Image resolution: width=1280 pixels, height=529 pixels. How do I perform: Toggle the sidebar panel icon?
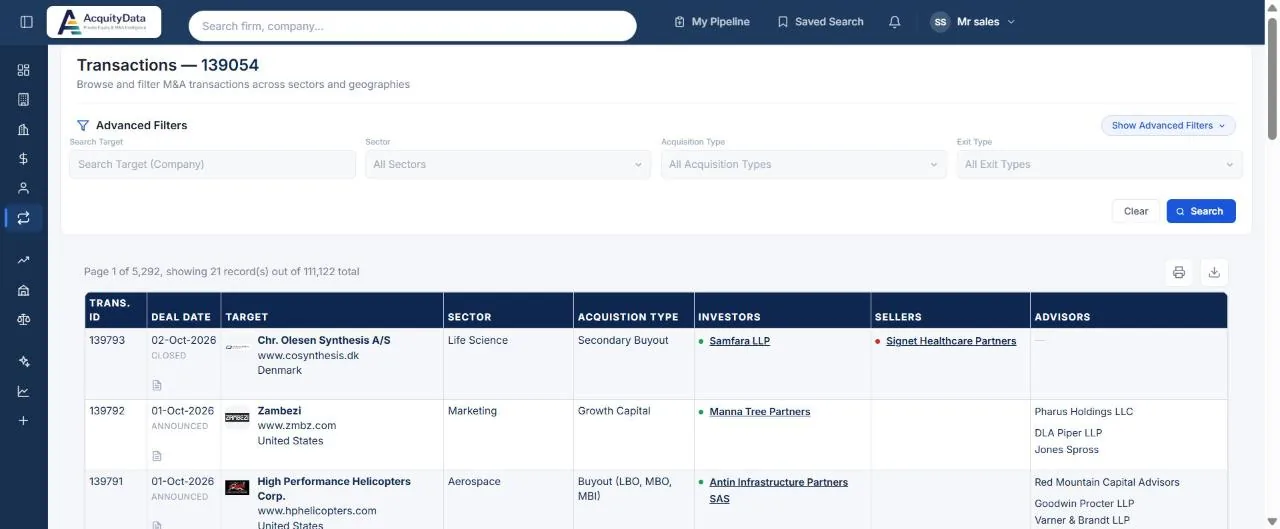coord(26,22)
